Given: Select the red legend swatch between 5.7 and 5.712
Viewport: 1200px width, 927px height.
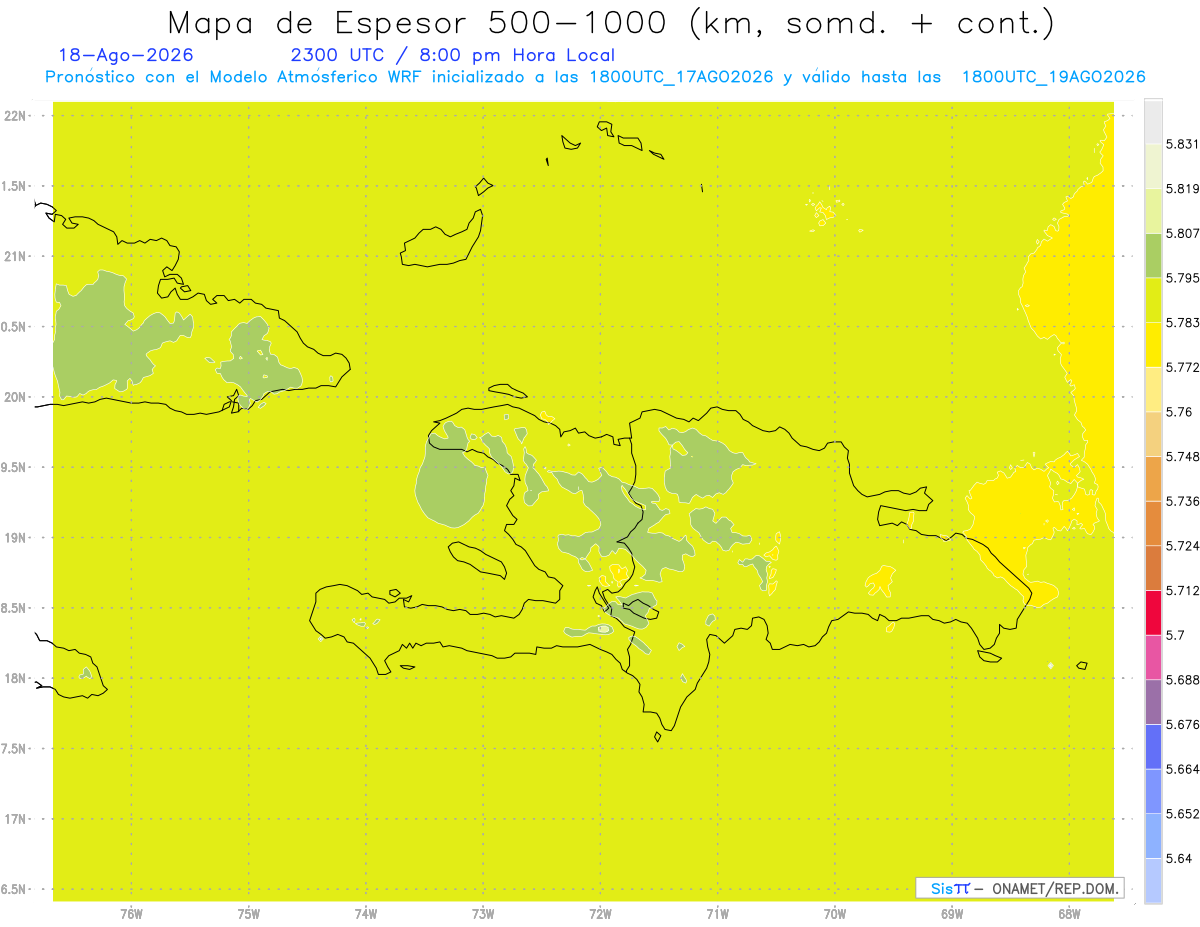Looking at the screenshot, I should [x=1153, y=612].
